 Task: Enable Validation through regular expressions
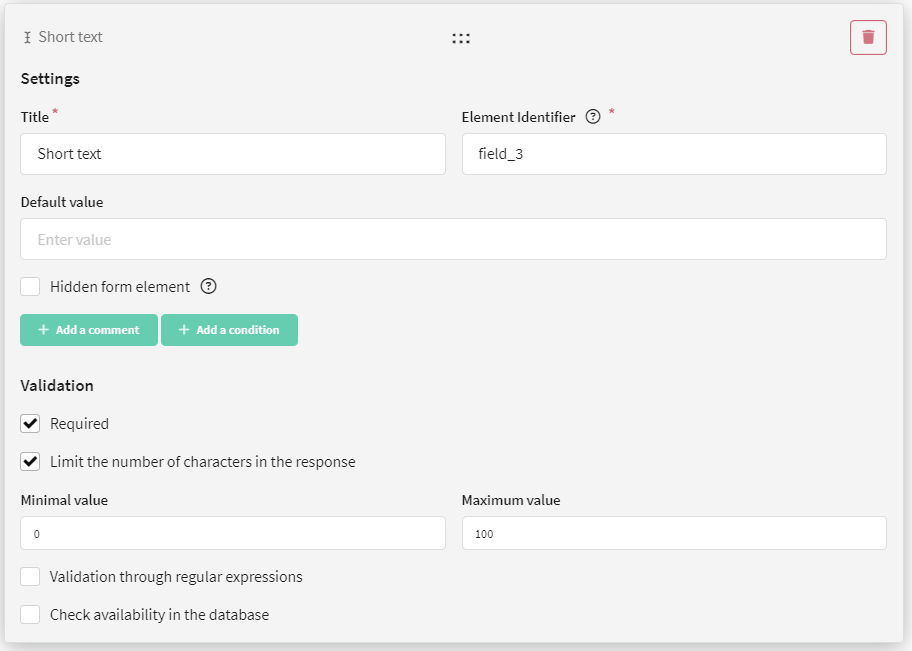[30, 577]
